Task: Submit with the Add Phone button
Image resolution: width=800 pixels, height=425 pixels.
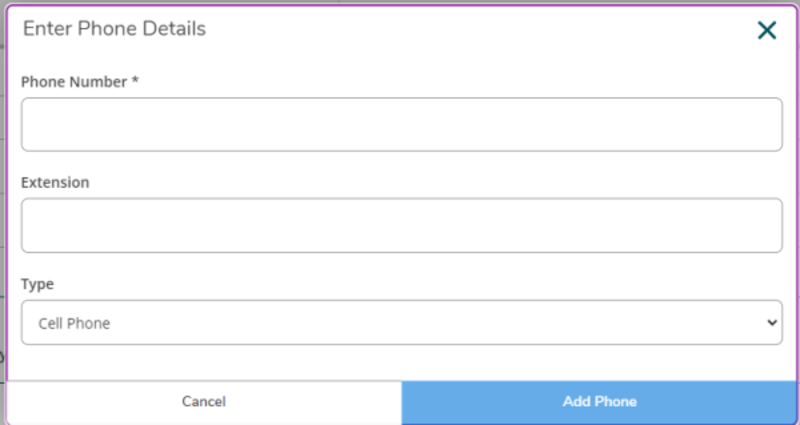Action: (600, 402)
